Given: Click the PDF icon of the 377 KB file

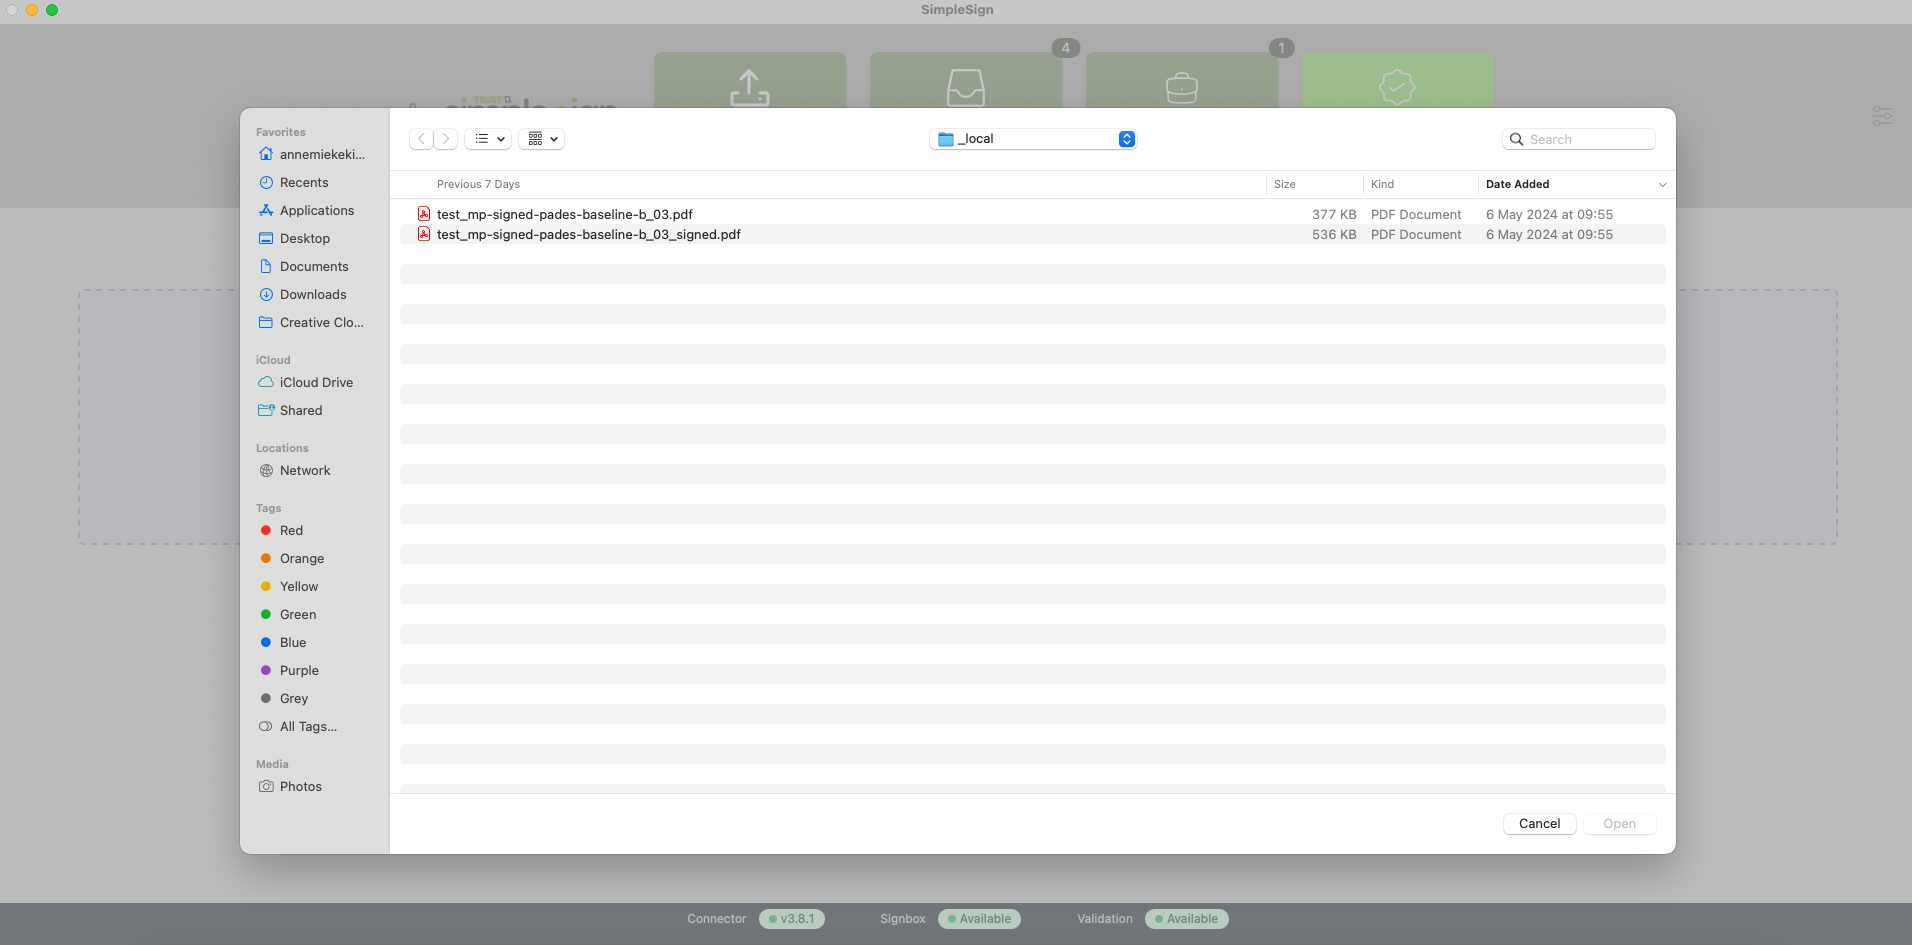Looking at the screenshot, I should 424,214.
